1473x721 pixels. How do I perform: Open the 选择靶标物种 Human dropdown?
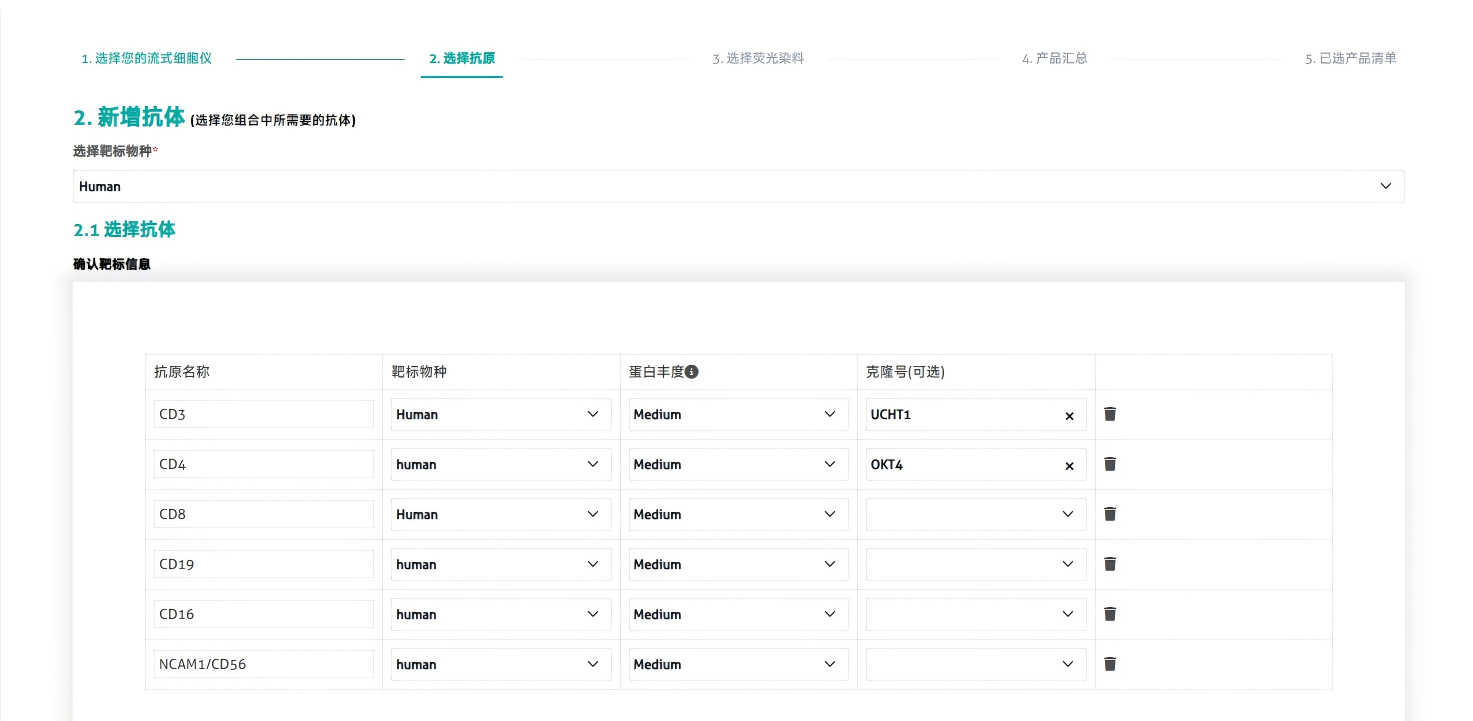tap(738, 186)
